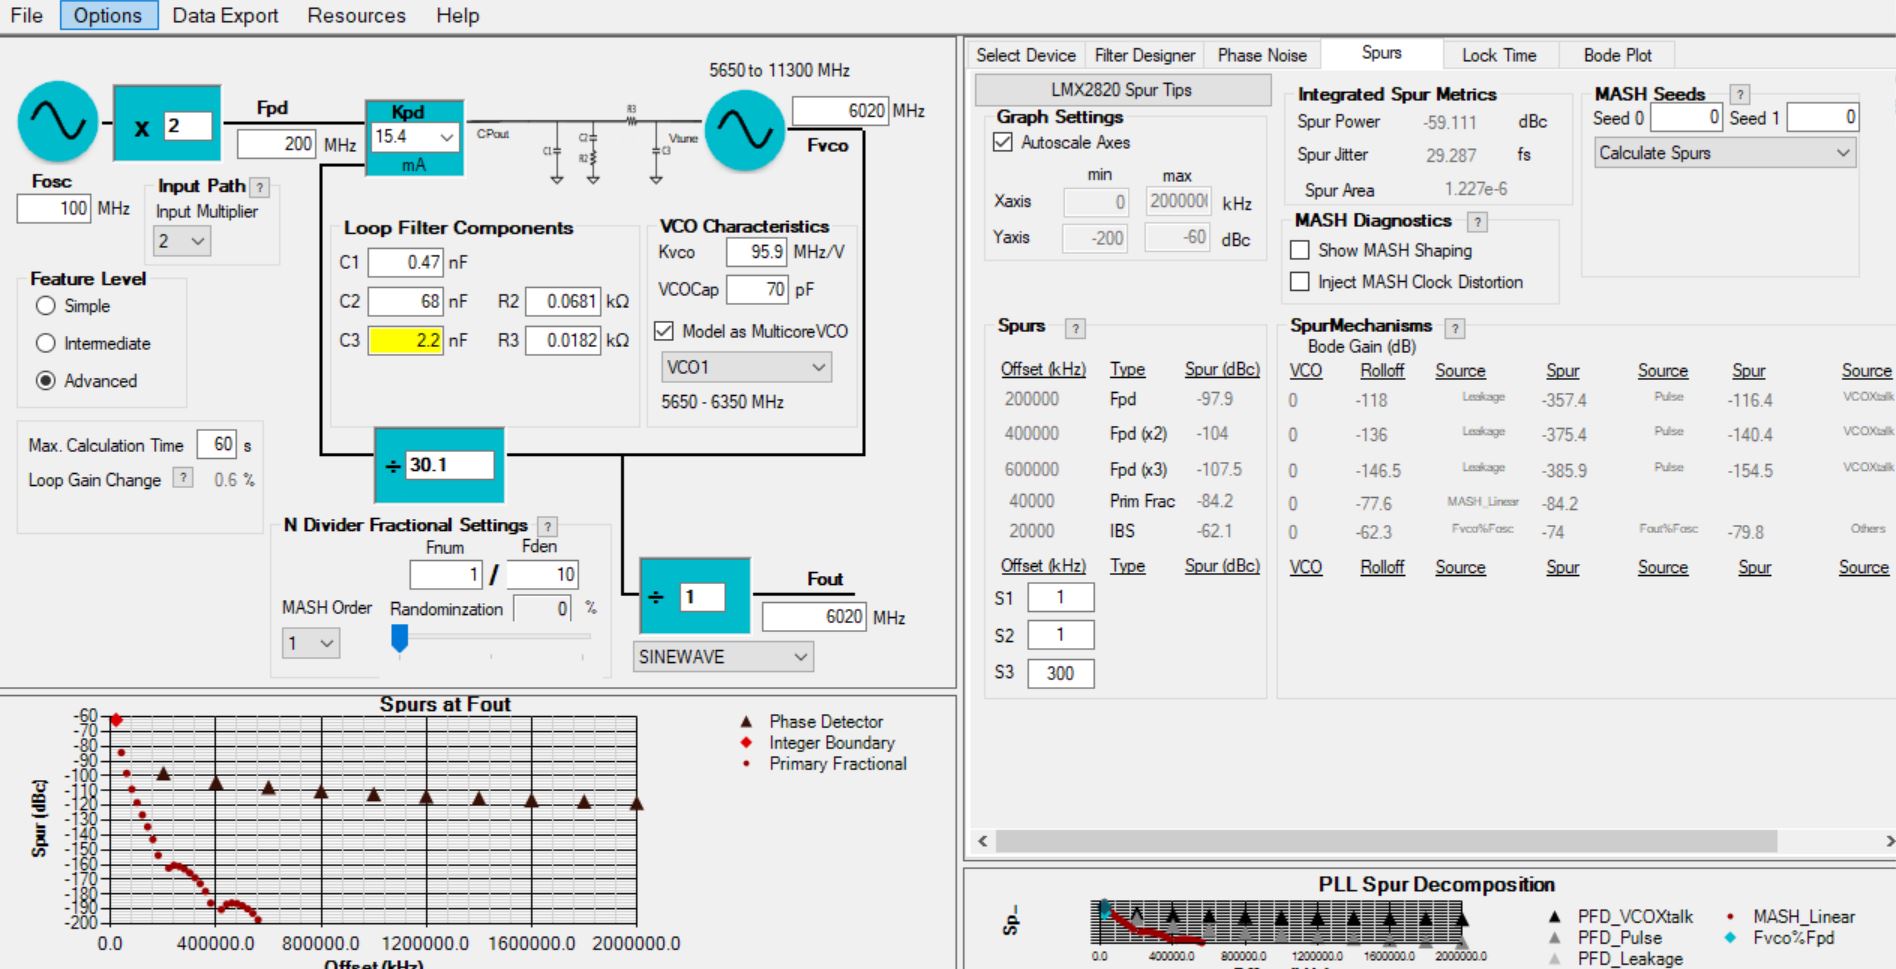The height and width of the screenshot is (969, 1896).
Task: Expand the SINEWAVE output format dropdown
Action: click(x=722, y=657)
